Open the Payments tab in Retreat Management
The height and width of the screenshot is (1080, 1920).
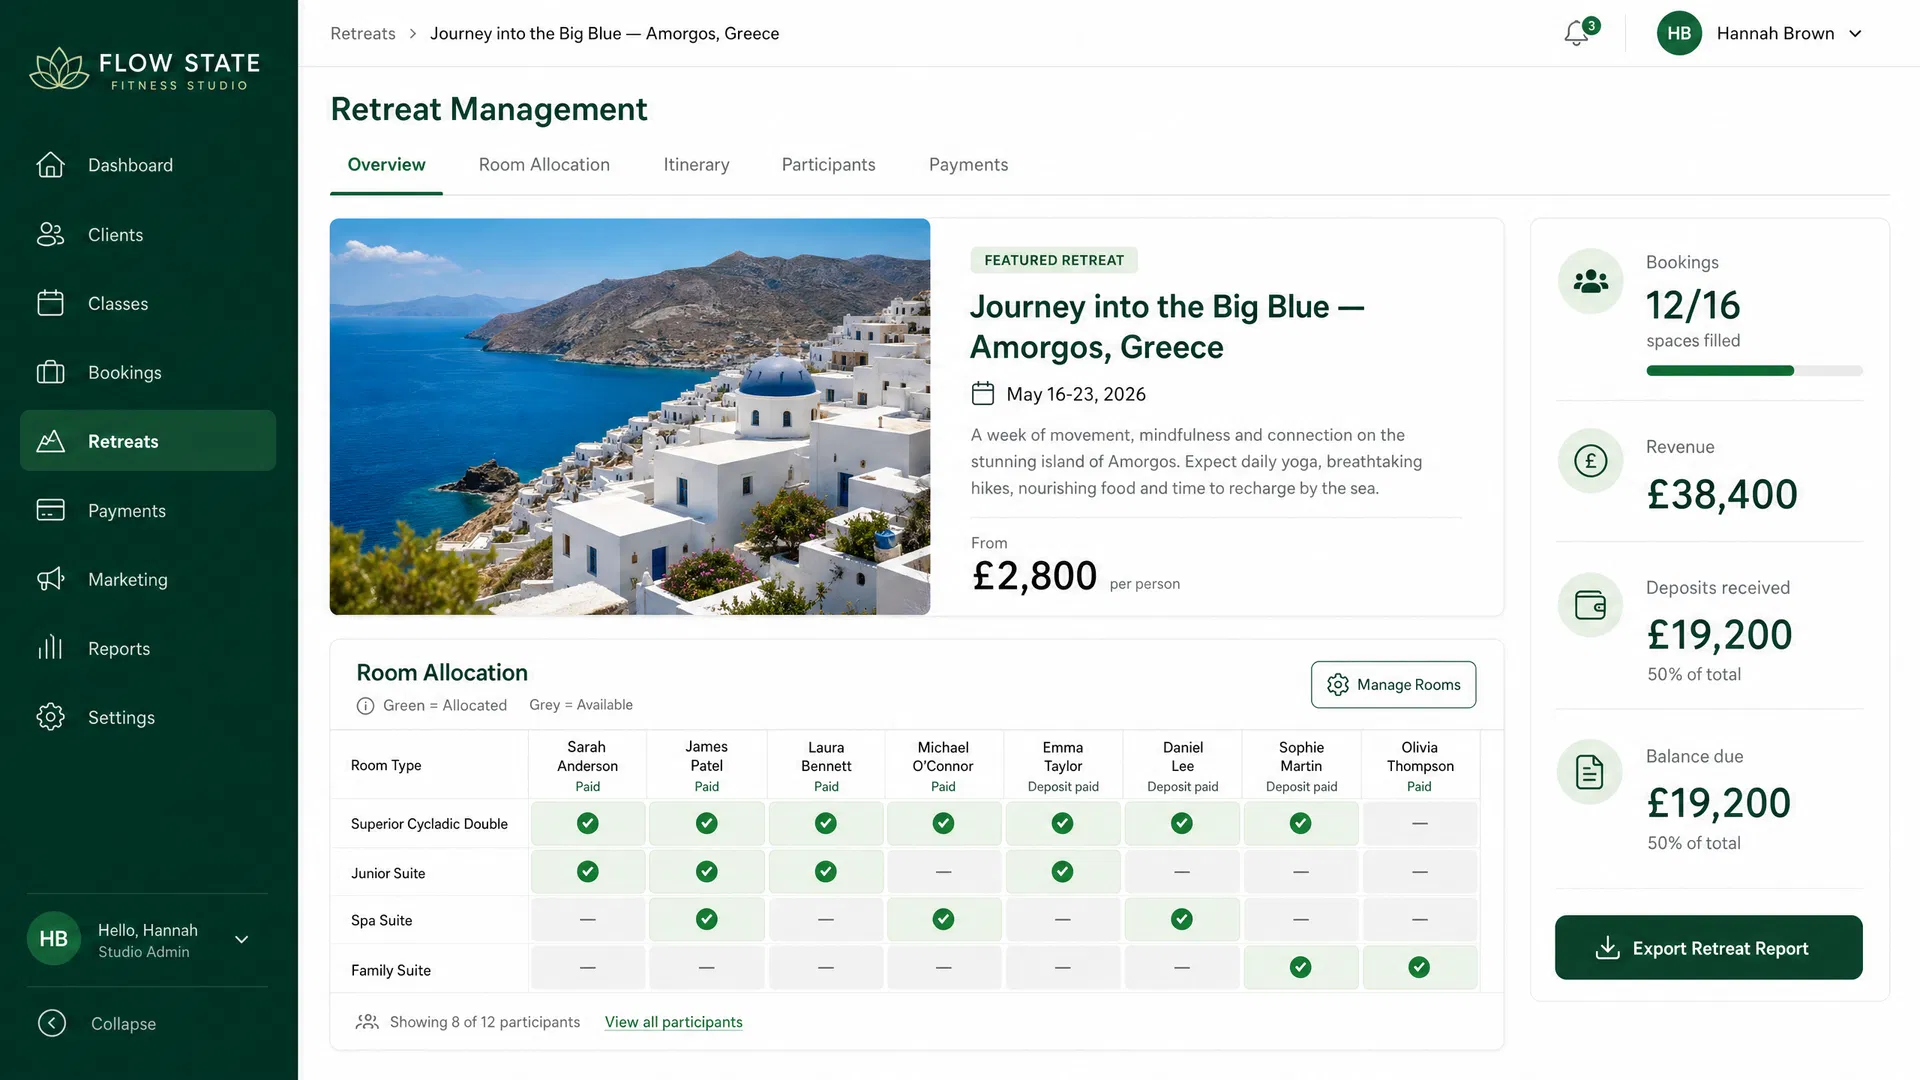tap(968, 165)
